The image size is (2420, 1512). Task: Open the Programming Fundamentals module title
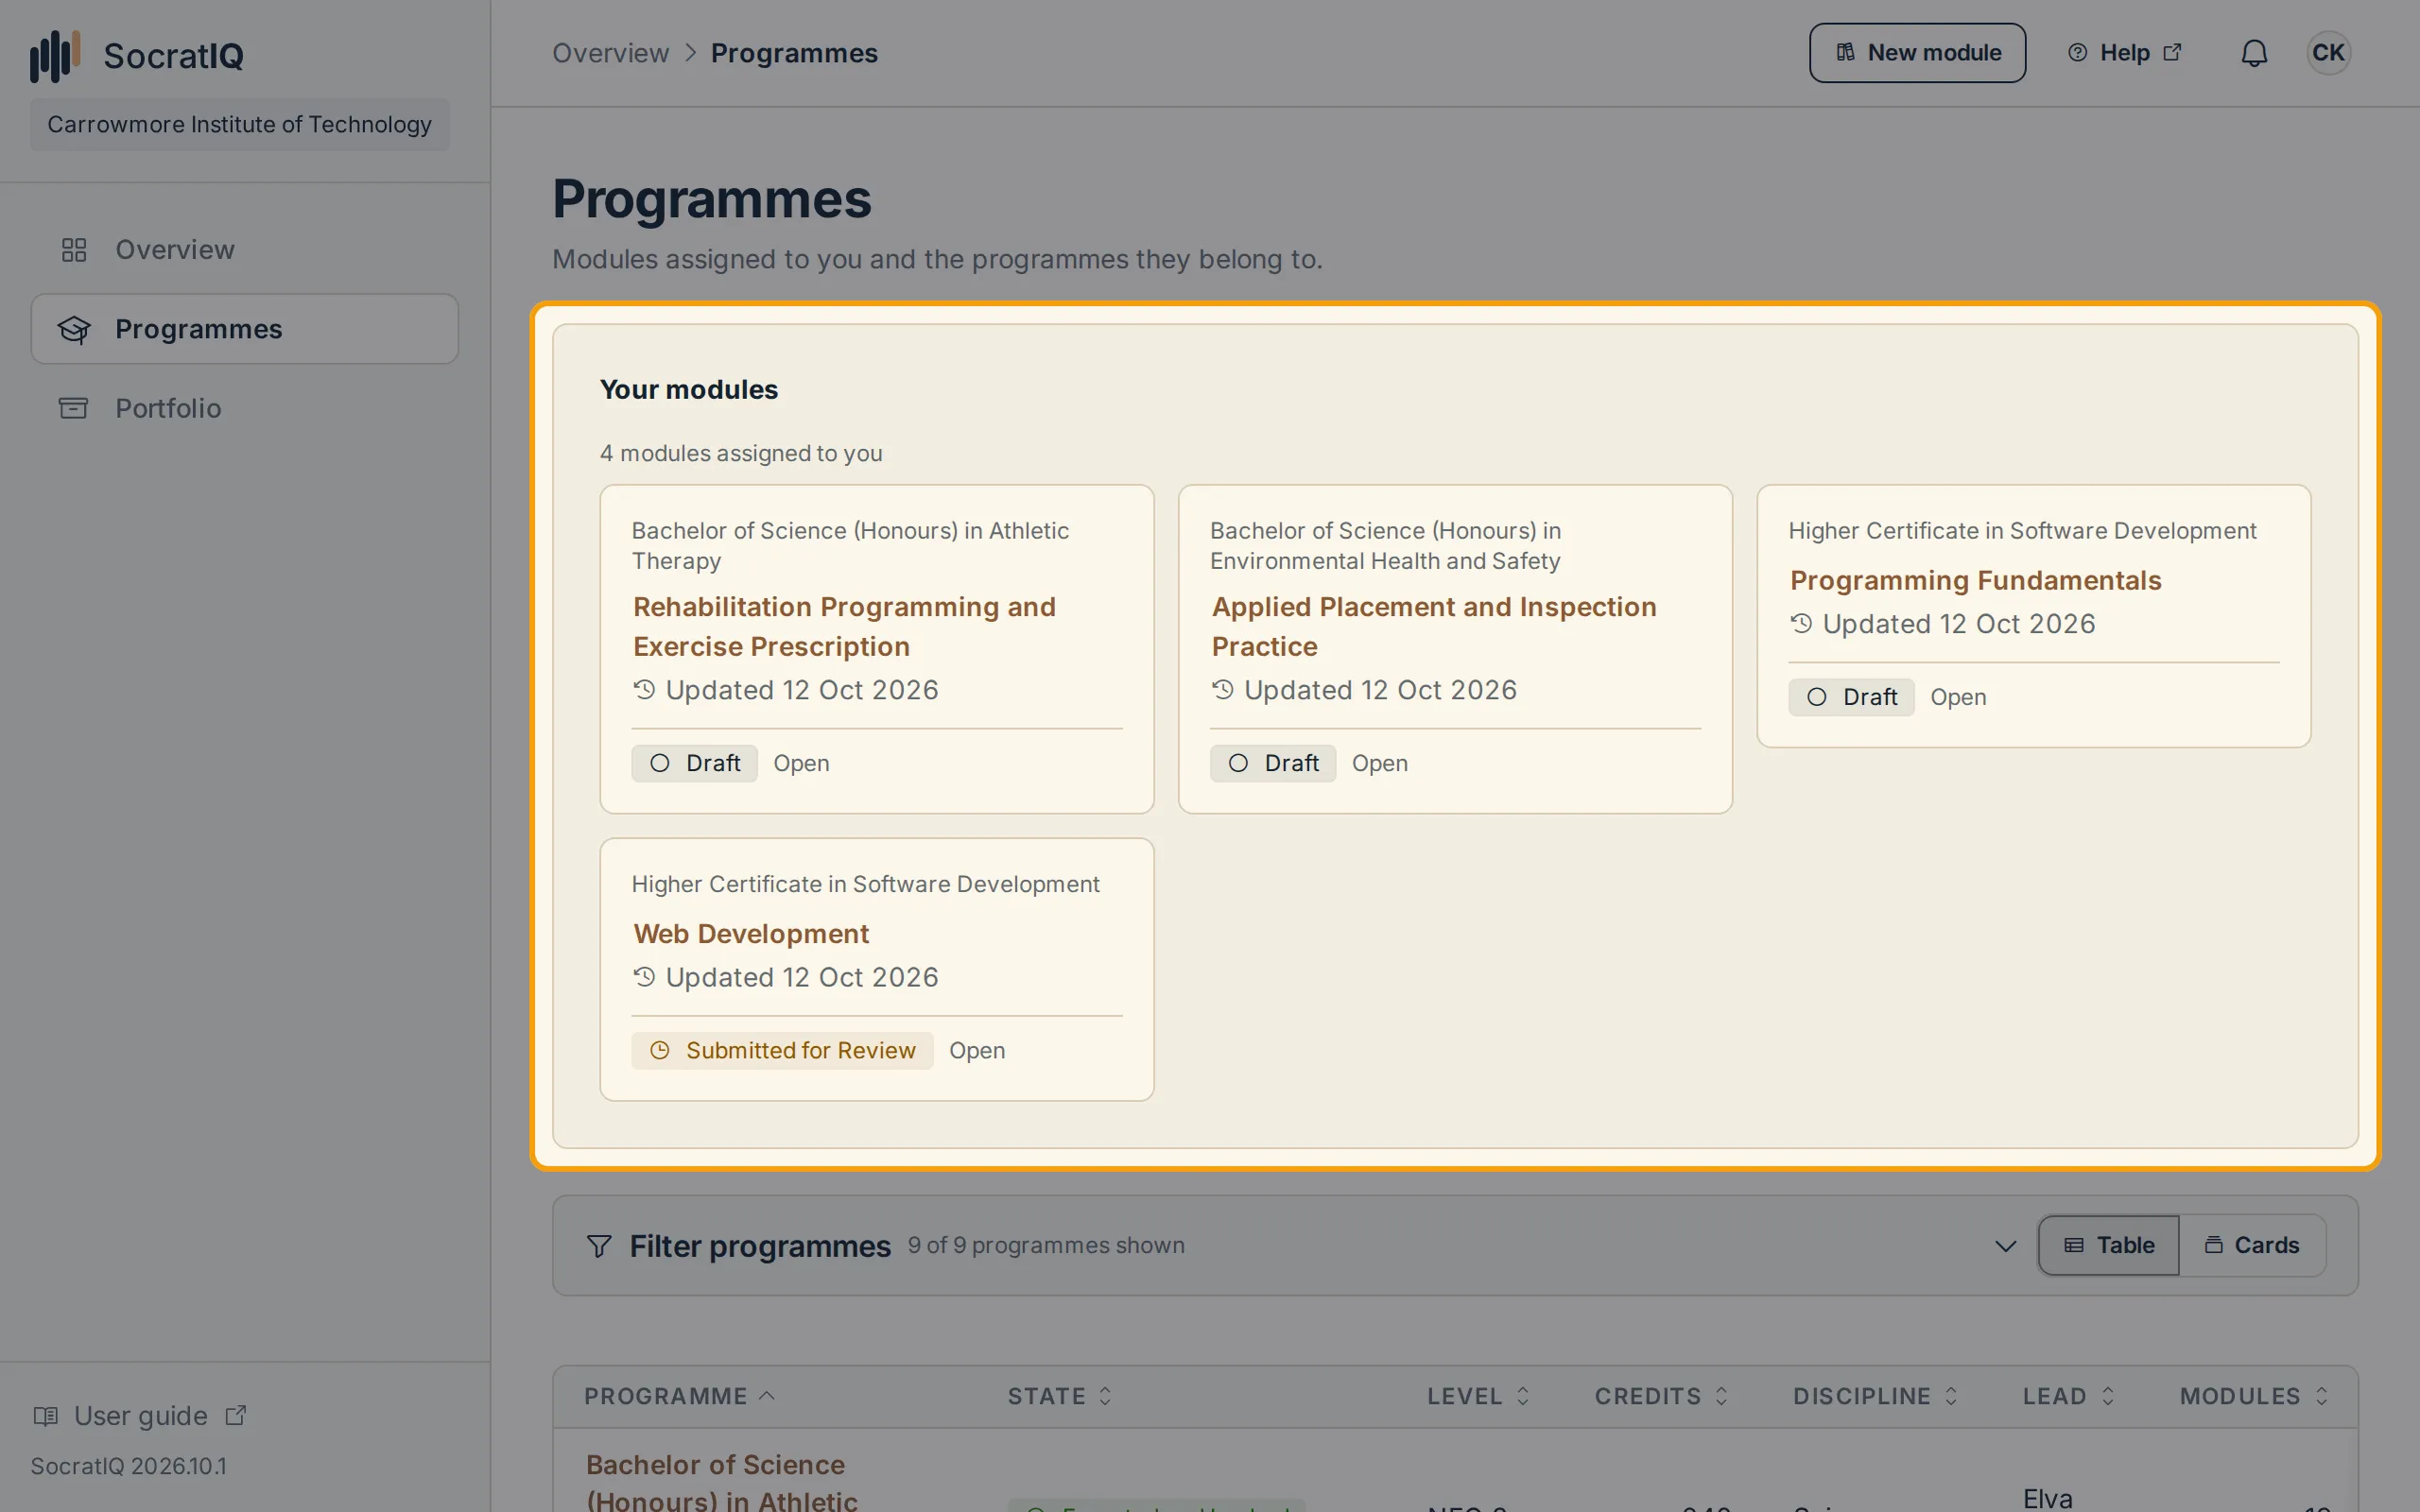pyautogui.click(x=1975, y=580)
